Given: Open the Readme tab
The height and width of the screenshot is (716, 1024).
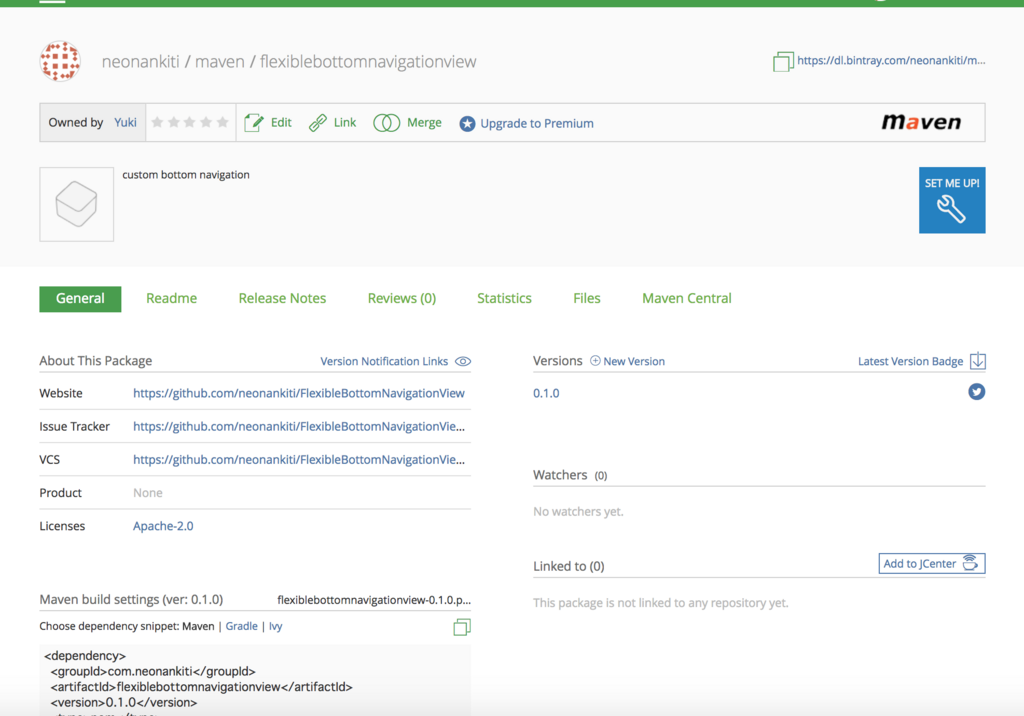Looking at the screenshot, I should pyautogui.click(x=172, y=299).
